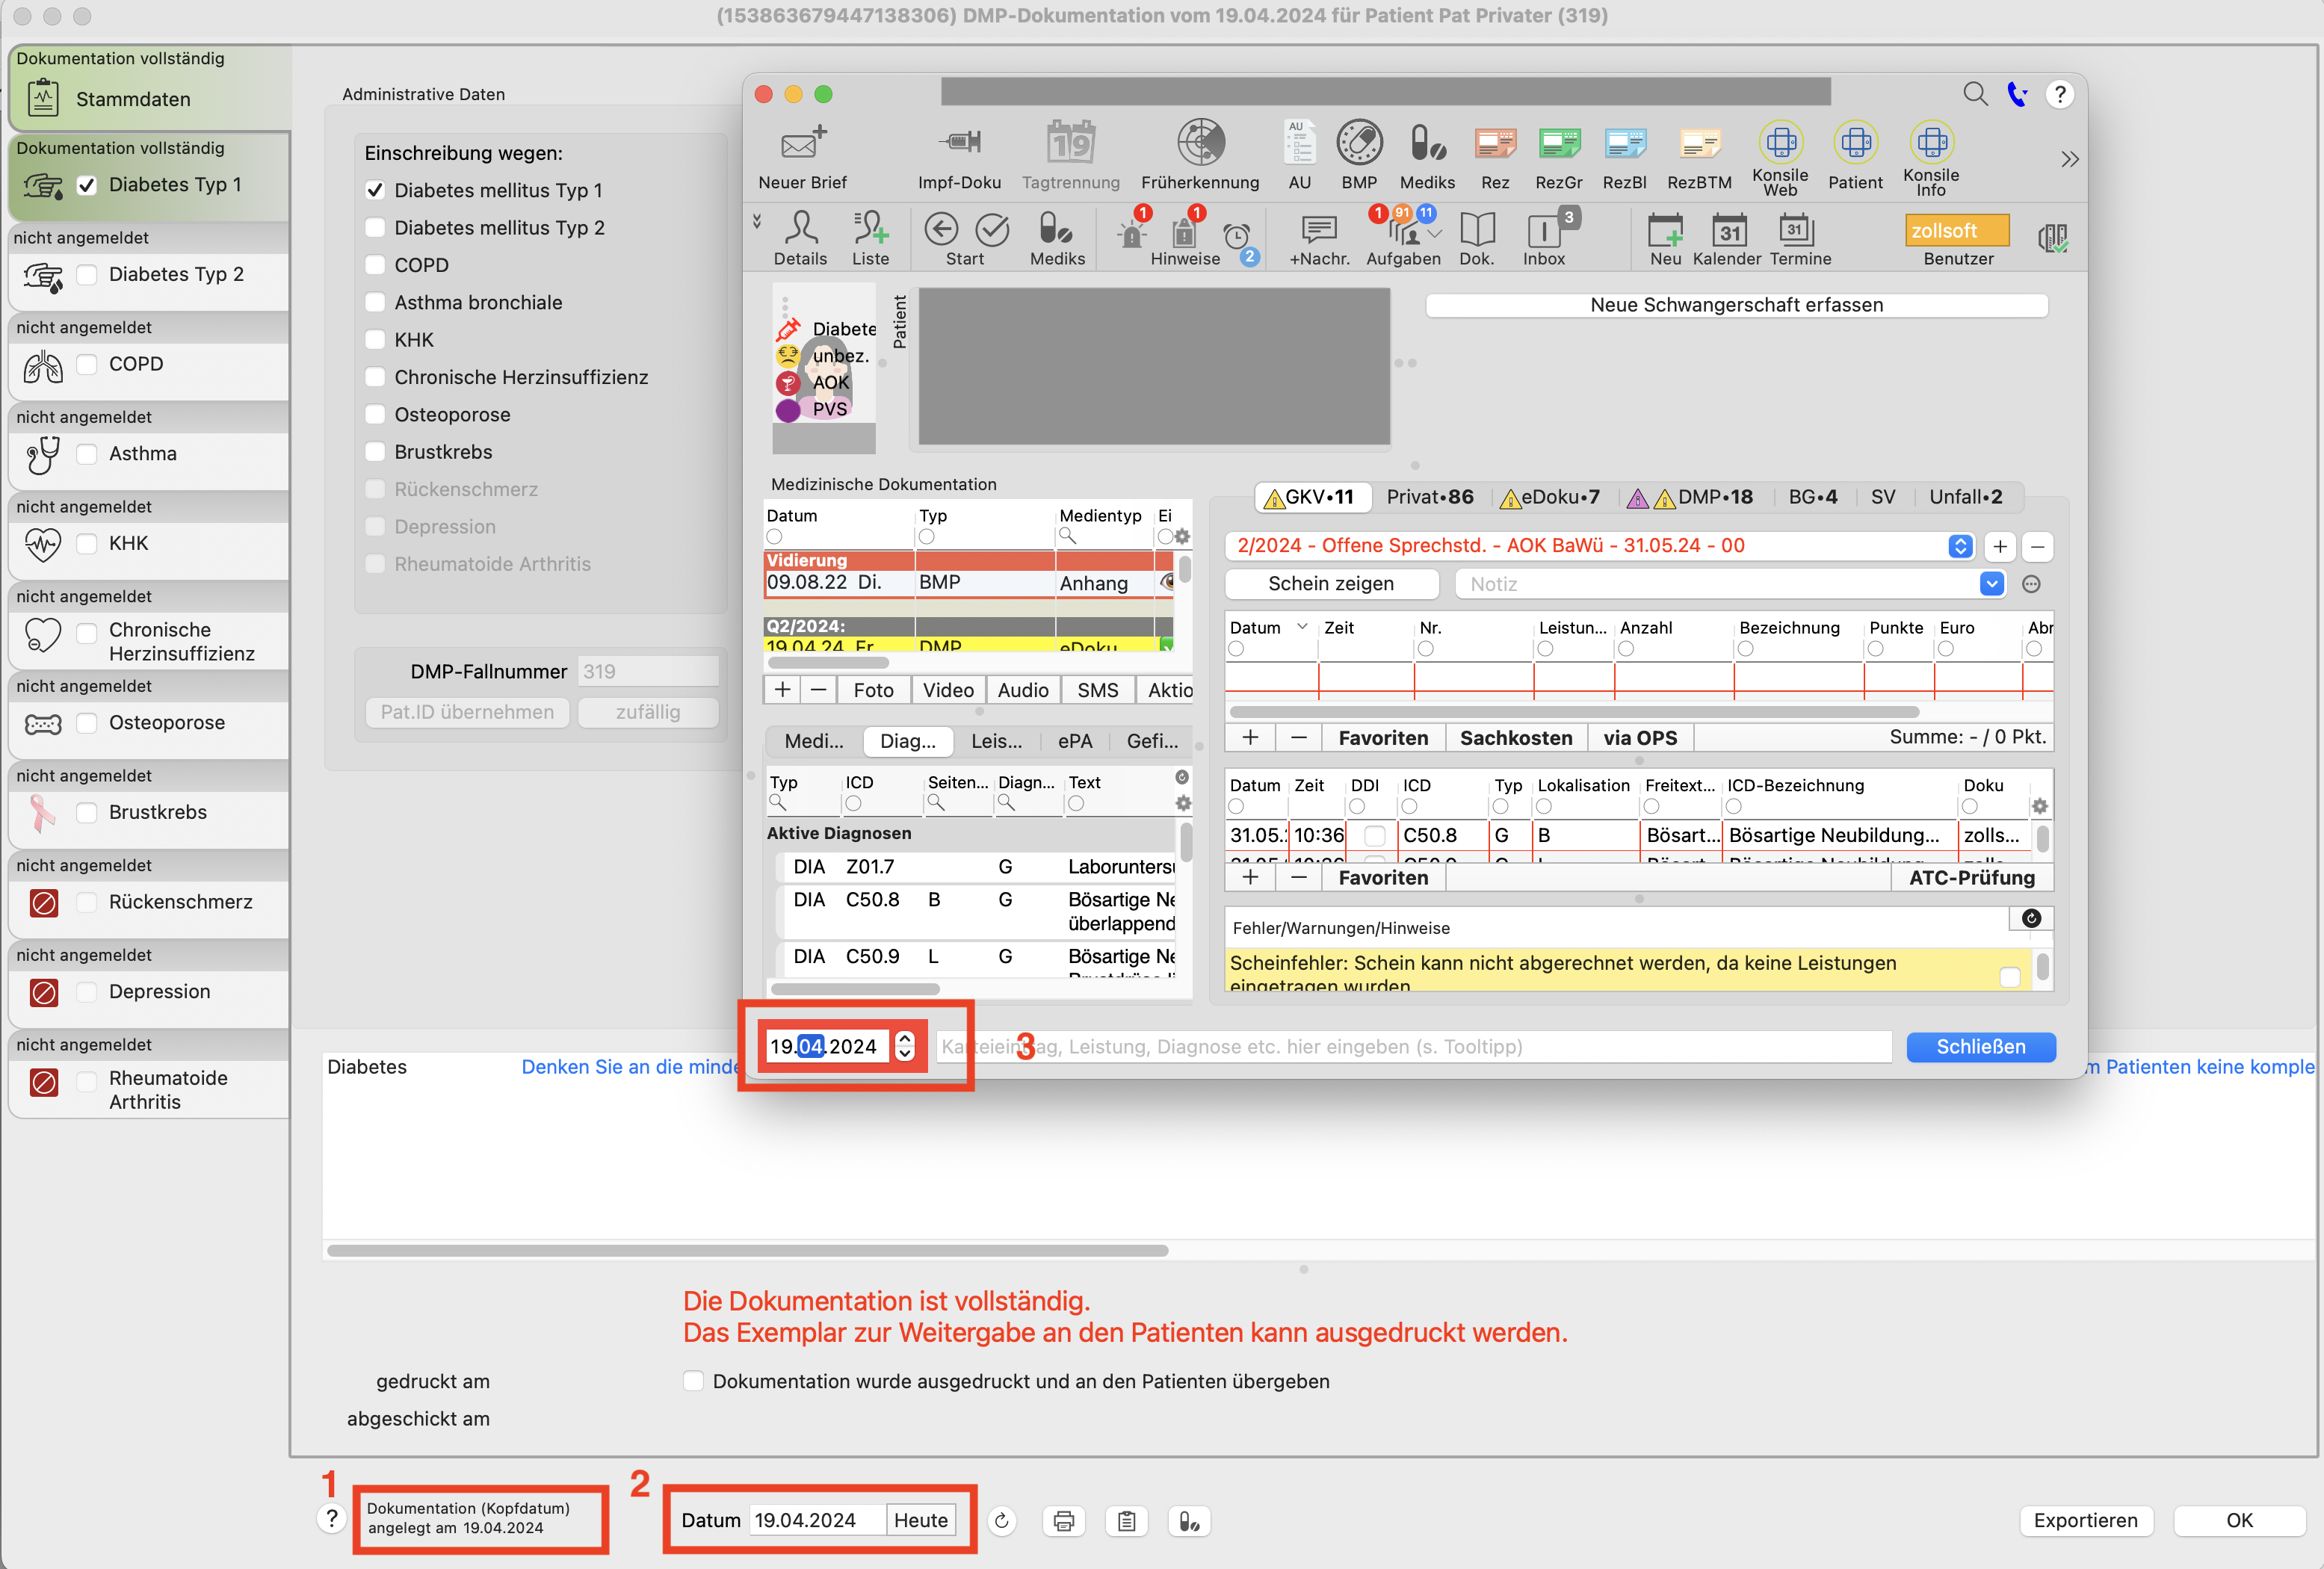Click the search magnifier in patient window
The height and width of the screenshot is (1569, 2324).
(1974, 94)
